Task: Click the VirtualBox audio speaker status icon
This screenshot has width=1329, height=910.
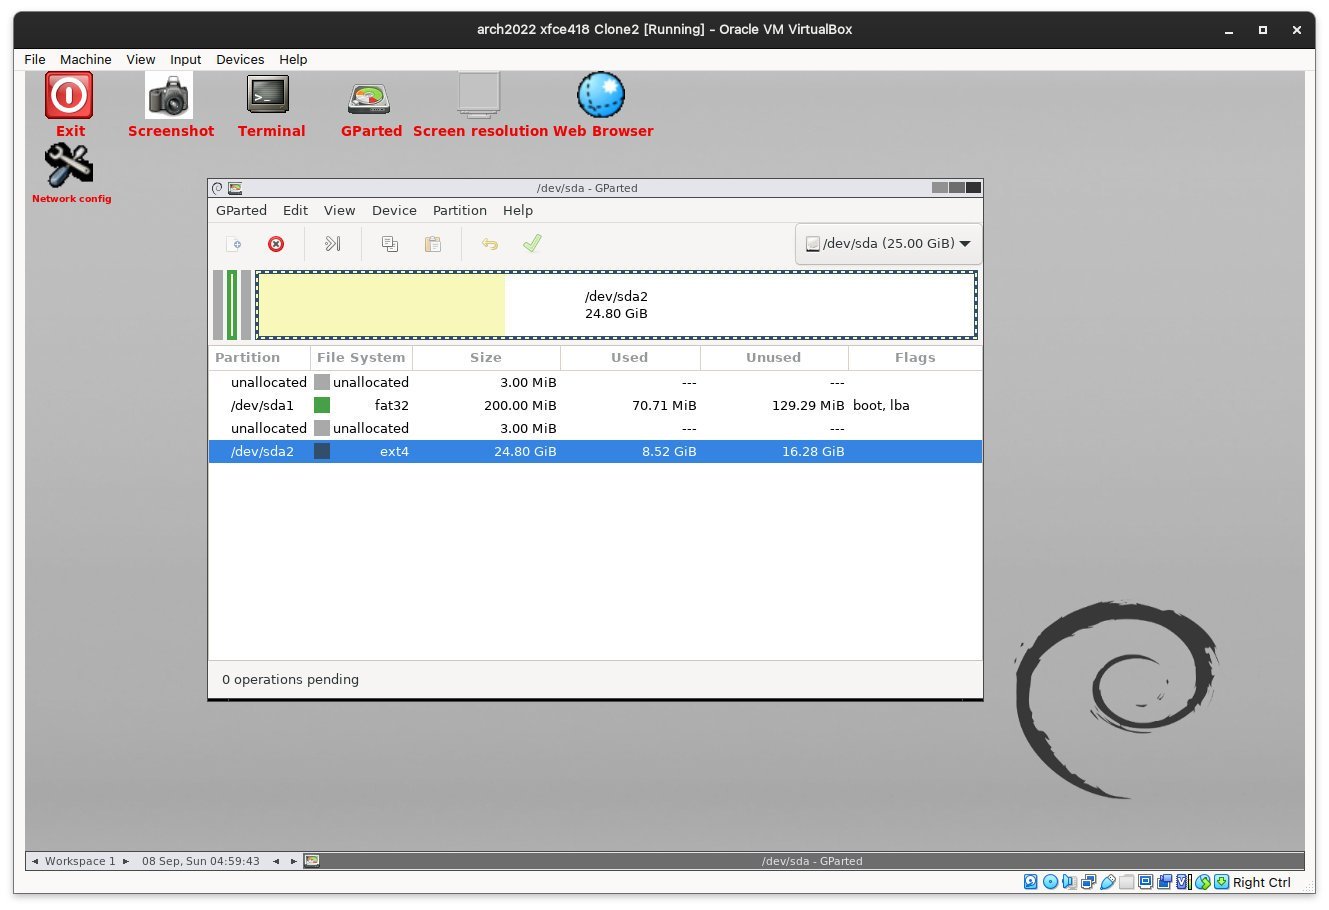Action: 1069,882
